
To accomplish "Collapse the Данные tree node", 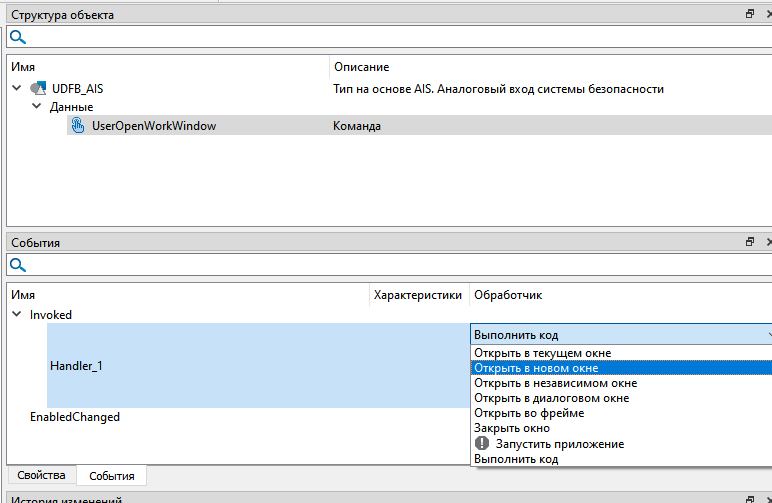I will pos(37,107).
